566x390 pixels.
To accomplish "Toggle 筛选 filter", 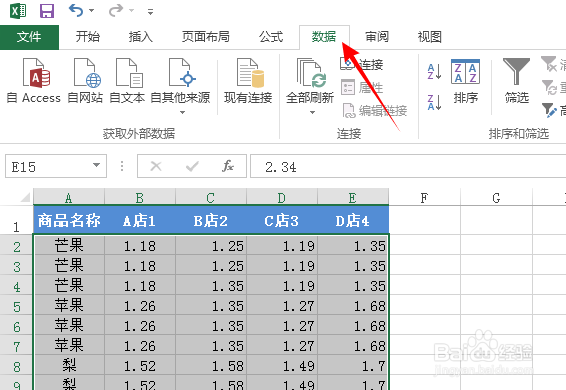I will pyautogui.click(x=517, y=81).
